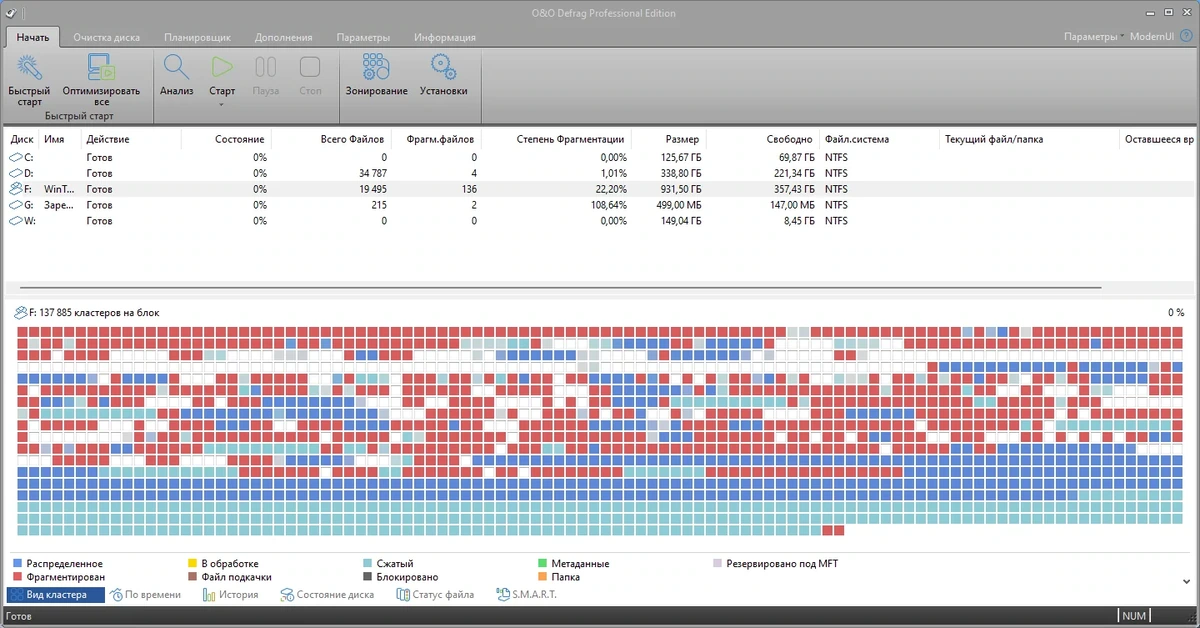Viewport: 1200px width, 628px height.
Task: Switch to Статус файла view tab
Action: [x=435, y=595]
